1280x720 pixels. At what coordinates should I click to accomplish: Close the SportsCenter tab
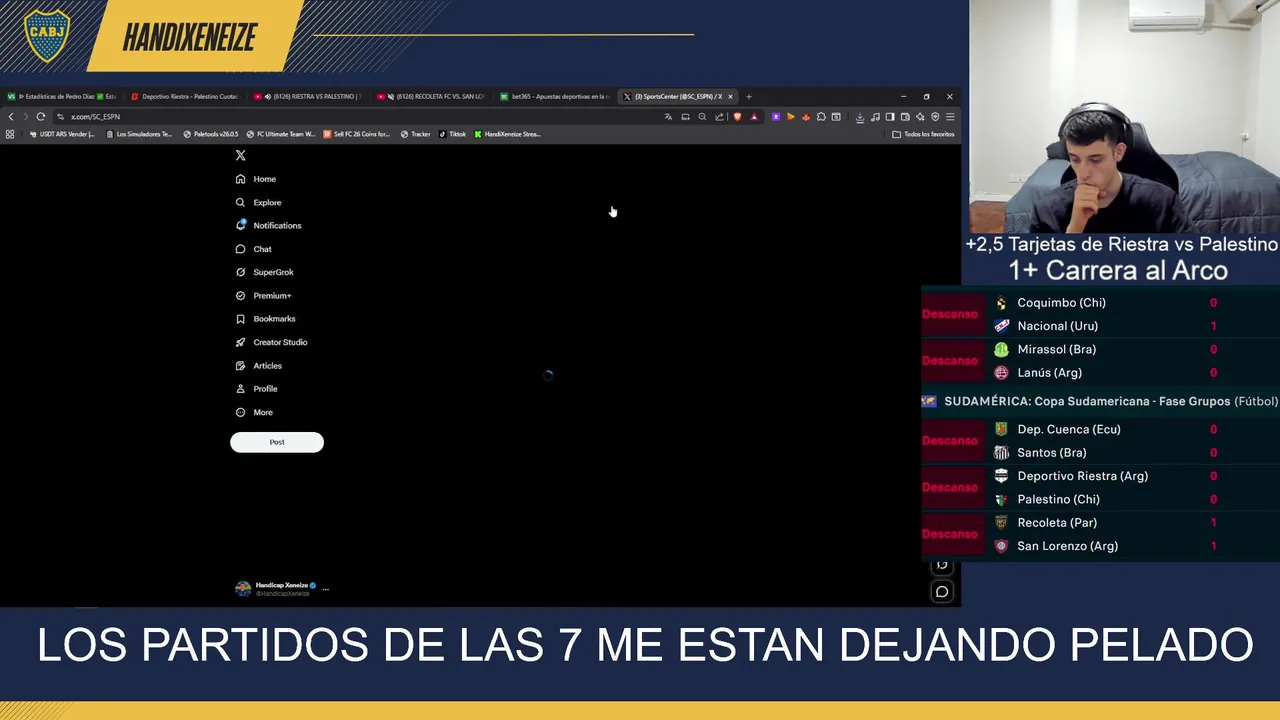click(x=730, y=97)
